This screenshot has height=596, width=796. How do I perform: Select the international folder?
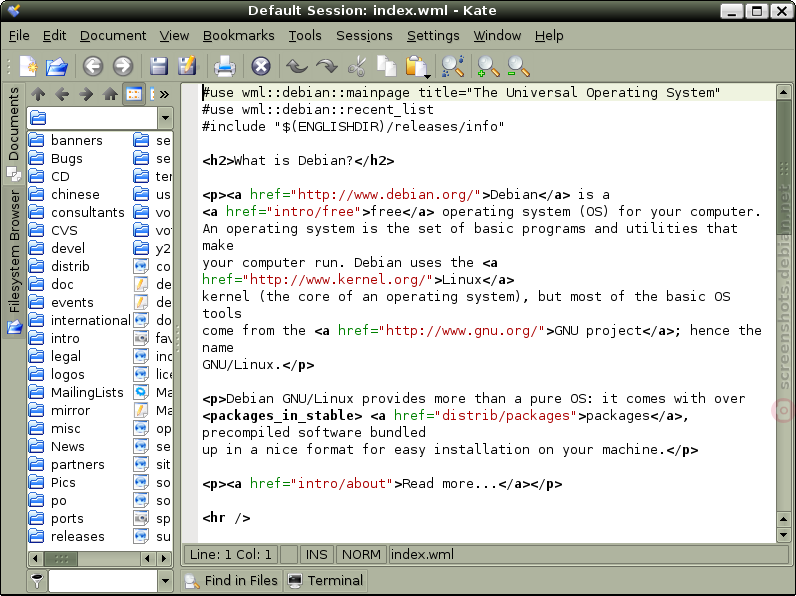pyautogui.click(x=80, y=320)
